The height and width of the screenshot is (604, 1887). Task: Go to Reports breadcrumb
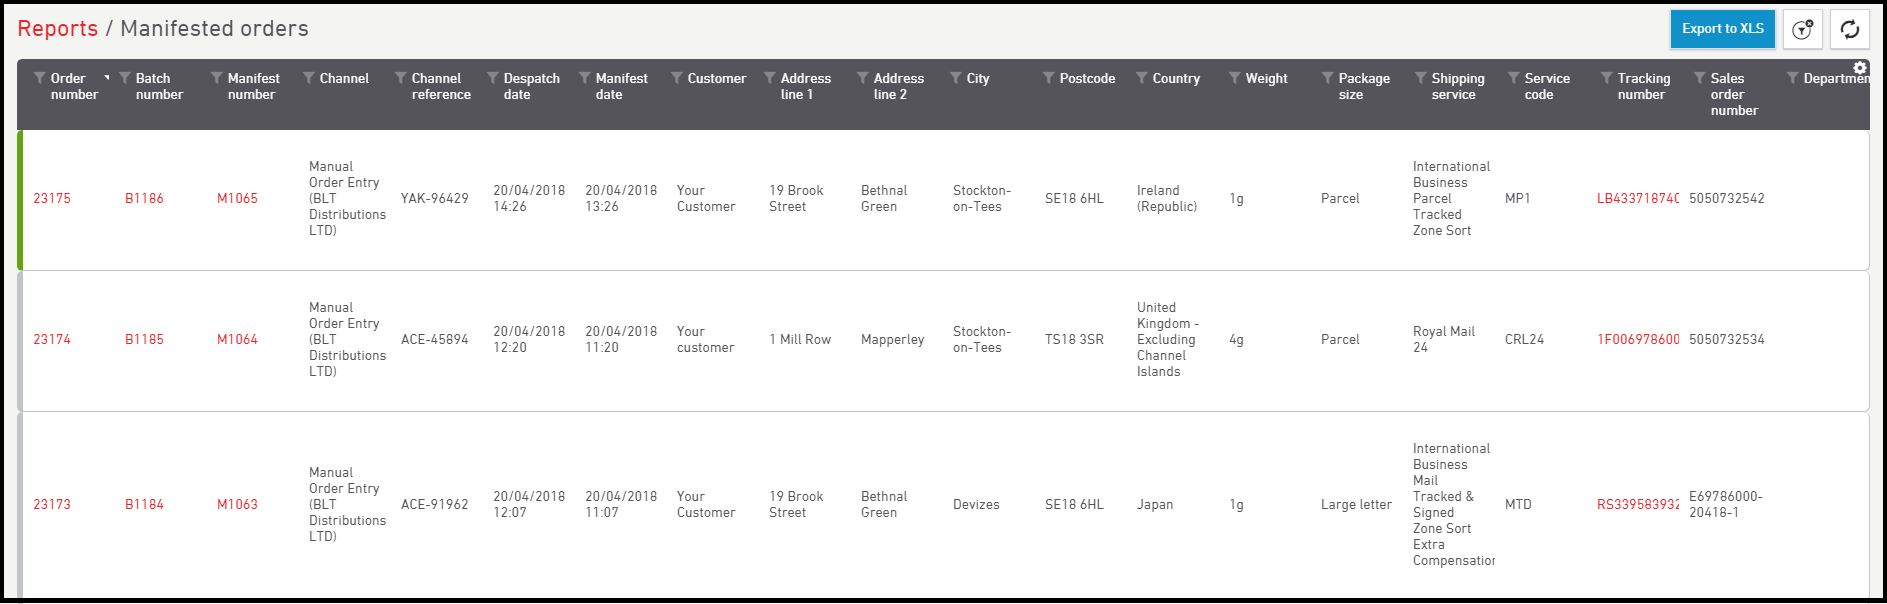pyautogui.click(x=58, y=29)
